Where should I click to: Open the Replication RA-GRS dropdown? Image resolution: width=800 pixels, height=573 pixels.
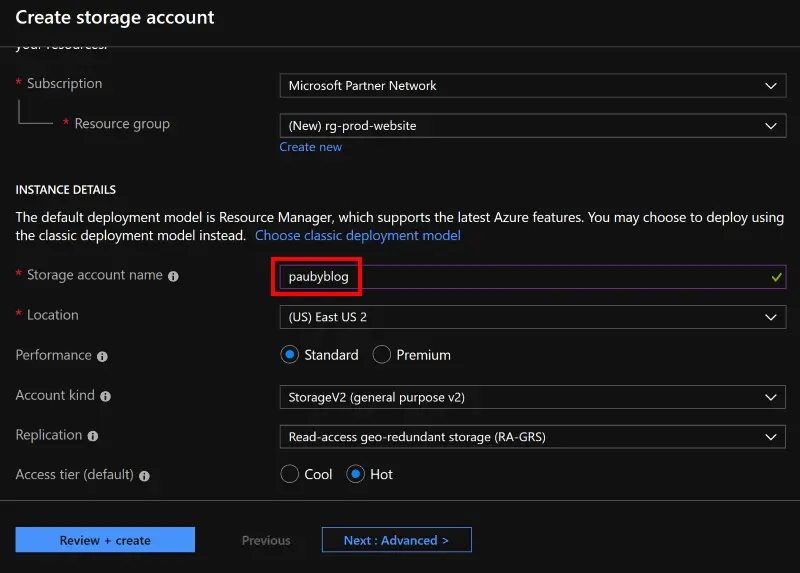click(533, 437)
